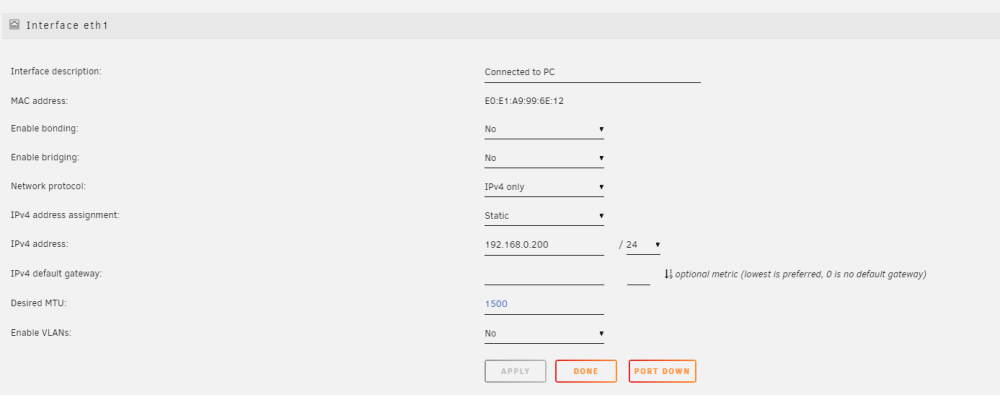1000x395 pixels.
Task: Collapse the Interface eth1 section icon
Action: click(x=14, y=26)
